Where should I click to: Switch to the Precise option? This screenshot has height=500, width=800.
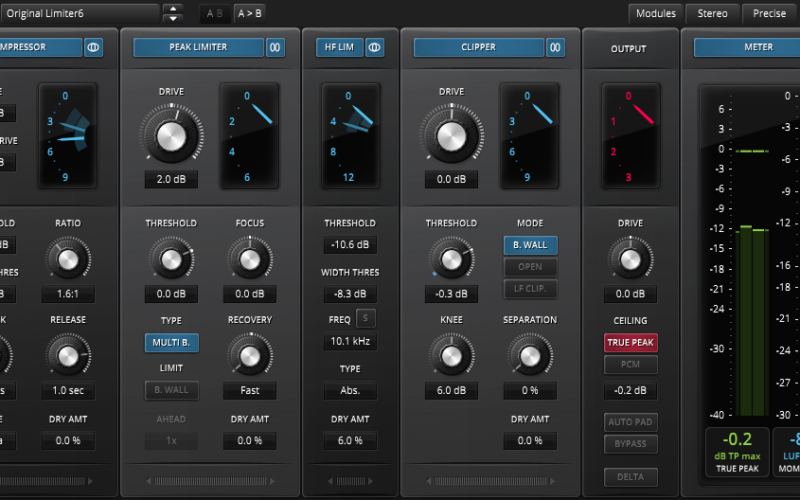point(769,13)
